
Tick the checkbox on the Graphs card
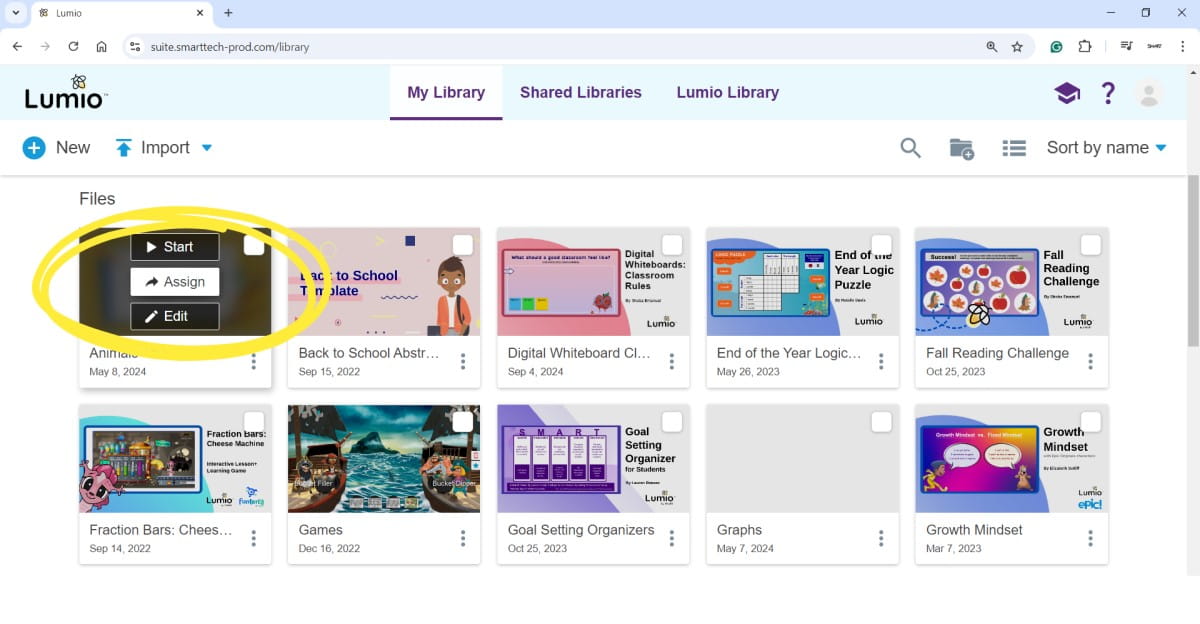click(881, 421)
